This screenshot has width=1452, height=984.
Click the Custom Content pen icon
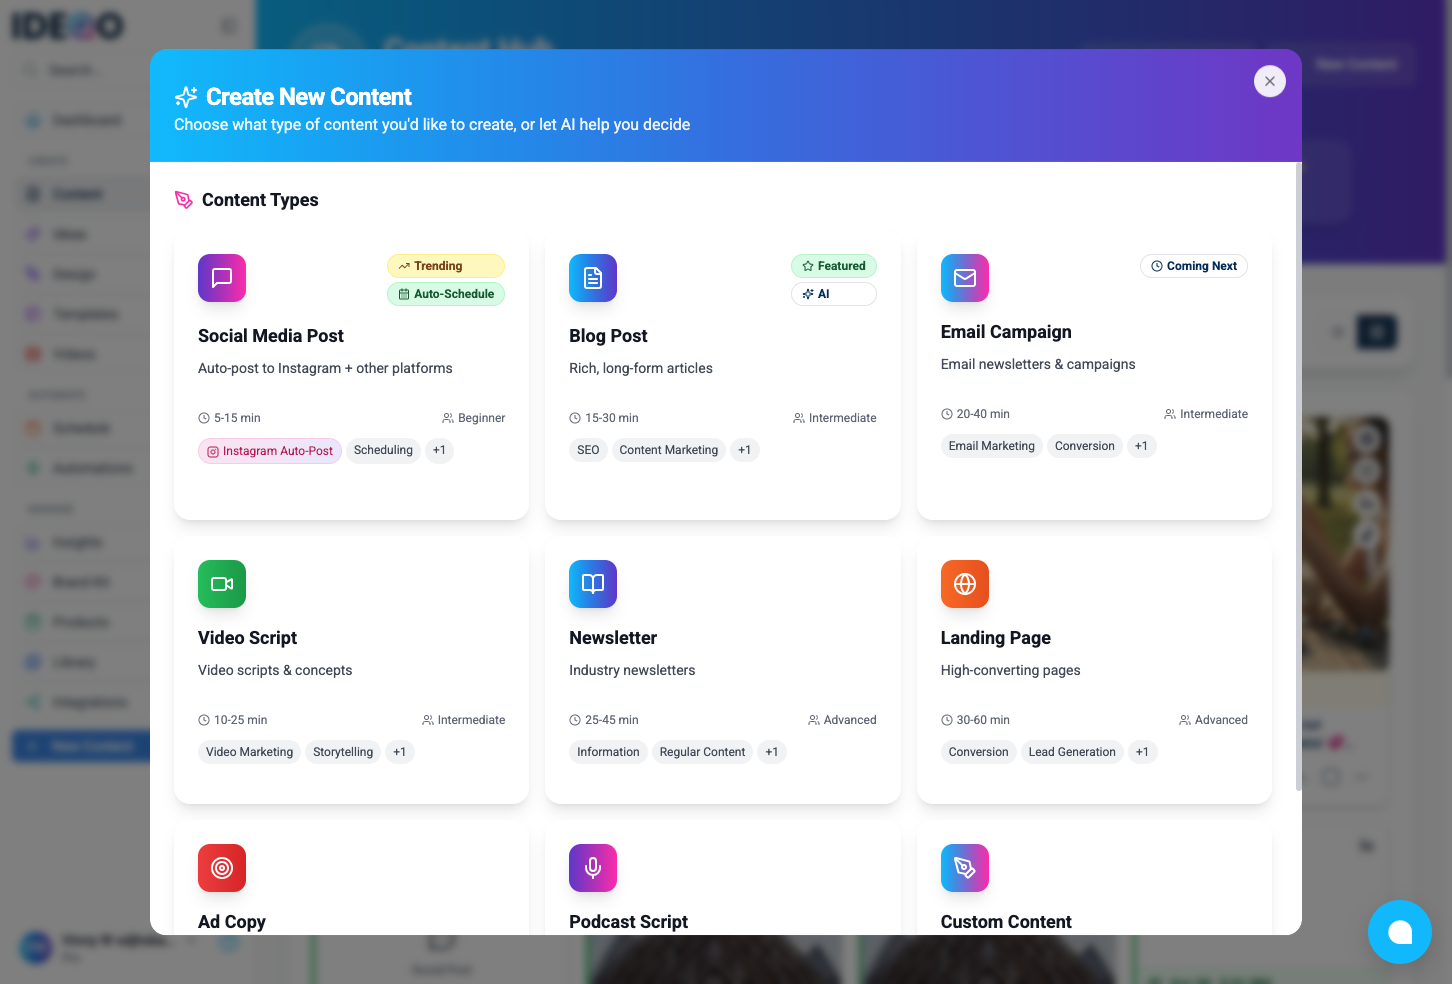(965, 868)
